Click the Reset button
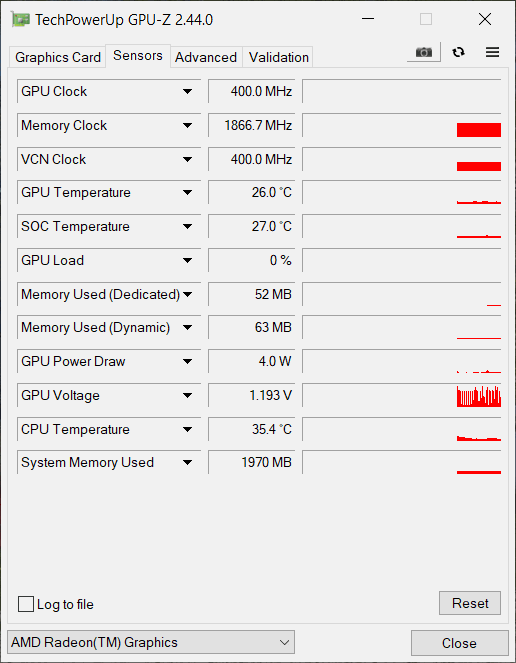Viewport: 516px width, 663px height. (470, 603)
